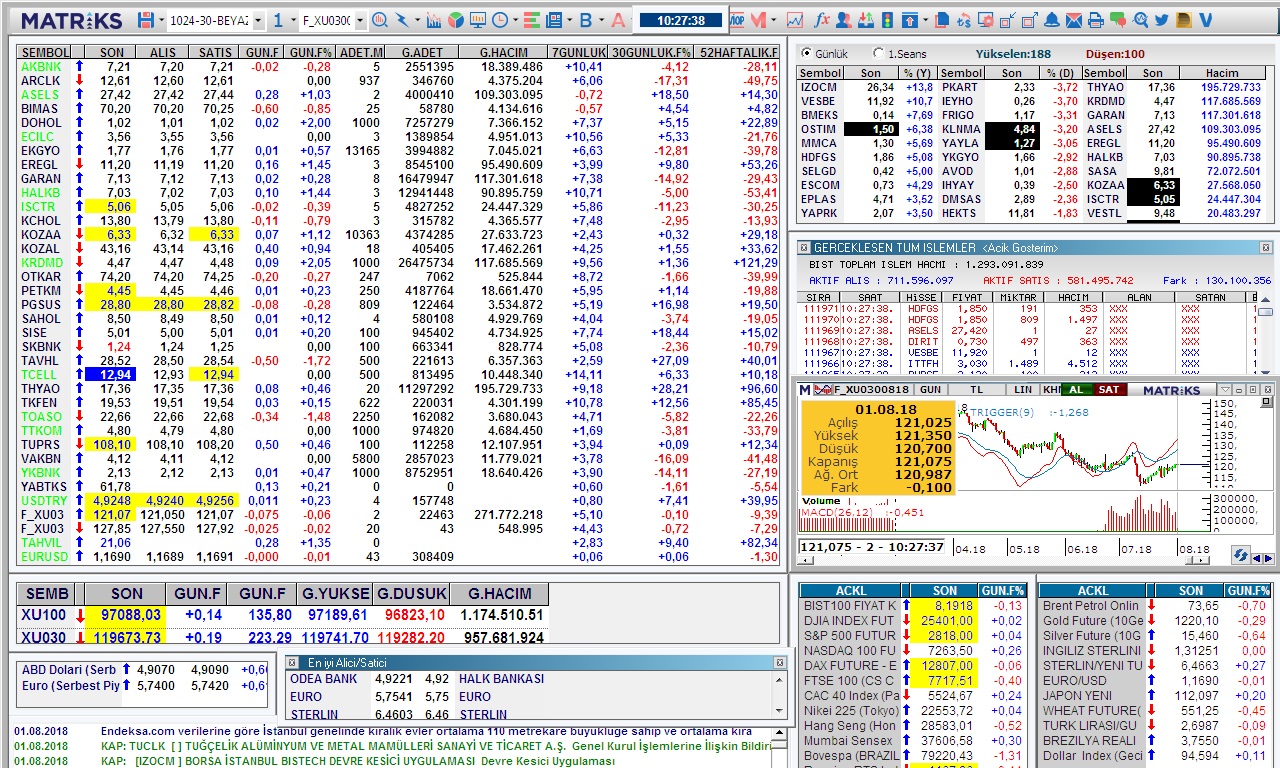
Task: Click the screen settings gear icon
Action: pyautogui.click(x=986, y=20)
